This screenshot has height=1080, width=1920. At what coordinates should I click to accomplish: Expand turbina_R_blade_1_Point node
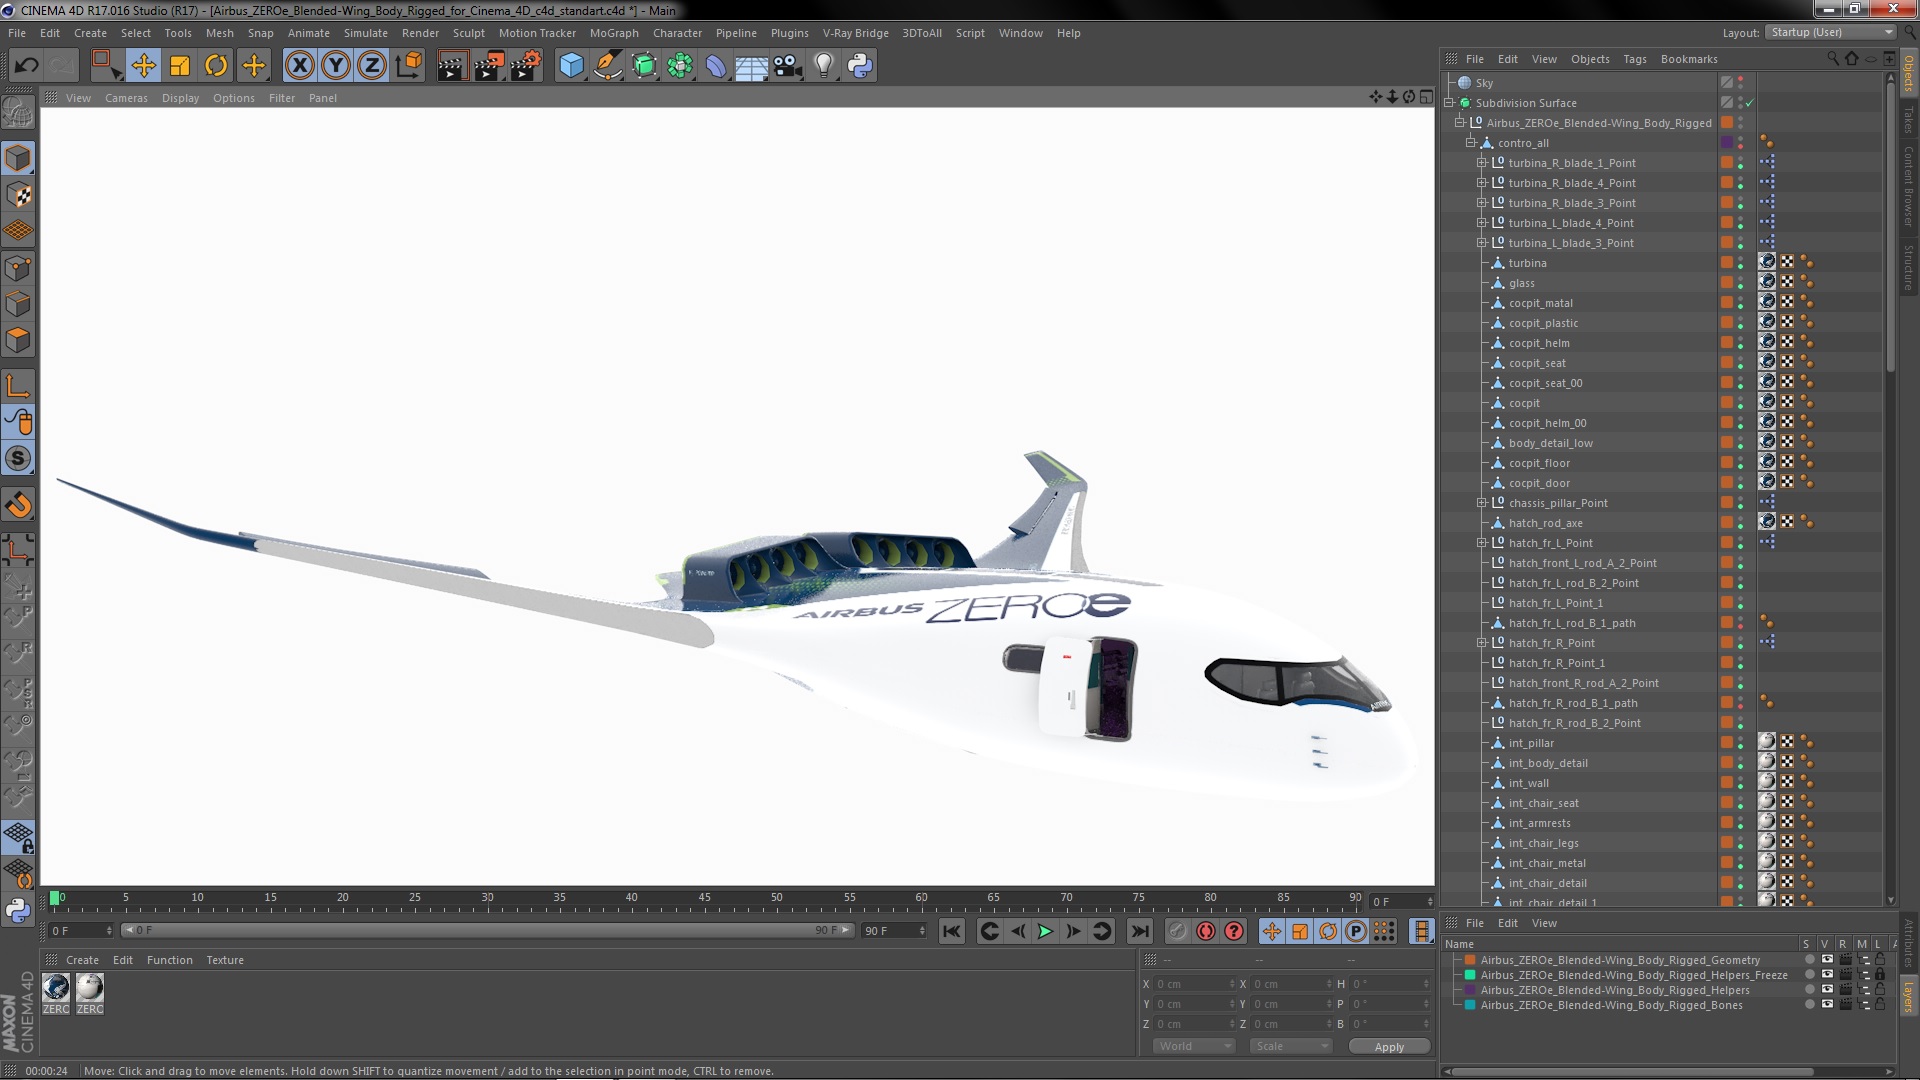pyautogui.click(x=1482, y=163)
